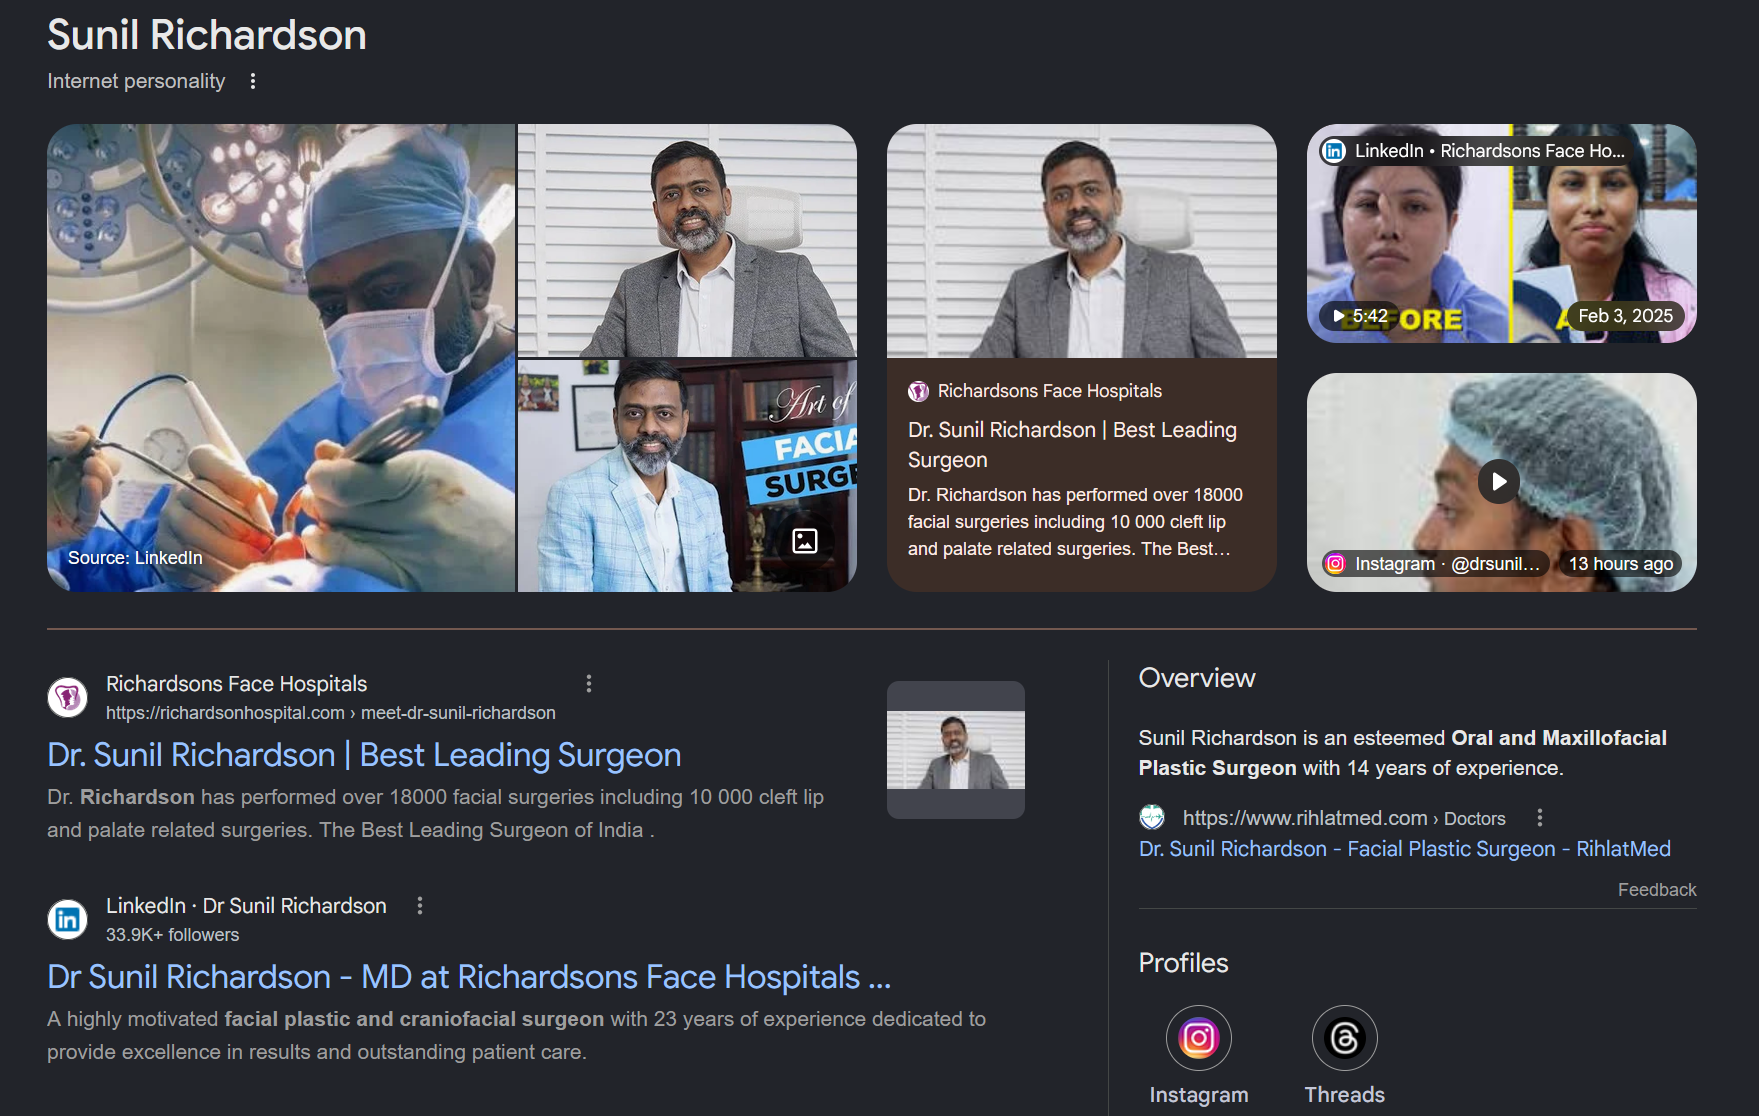Viewport: 1759px width, 1116px height.
Task: Open the Threads profile icon
Action: (1344, 1038)
